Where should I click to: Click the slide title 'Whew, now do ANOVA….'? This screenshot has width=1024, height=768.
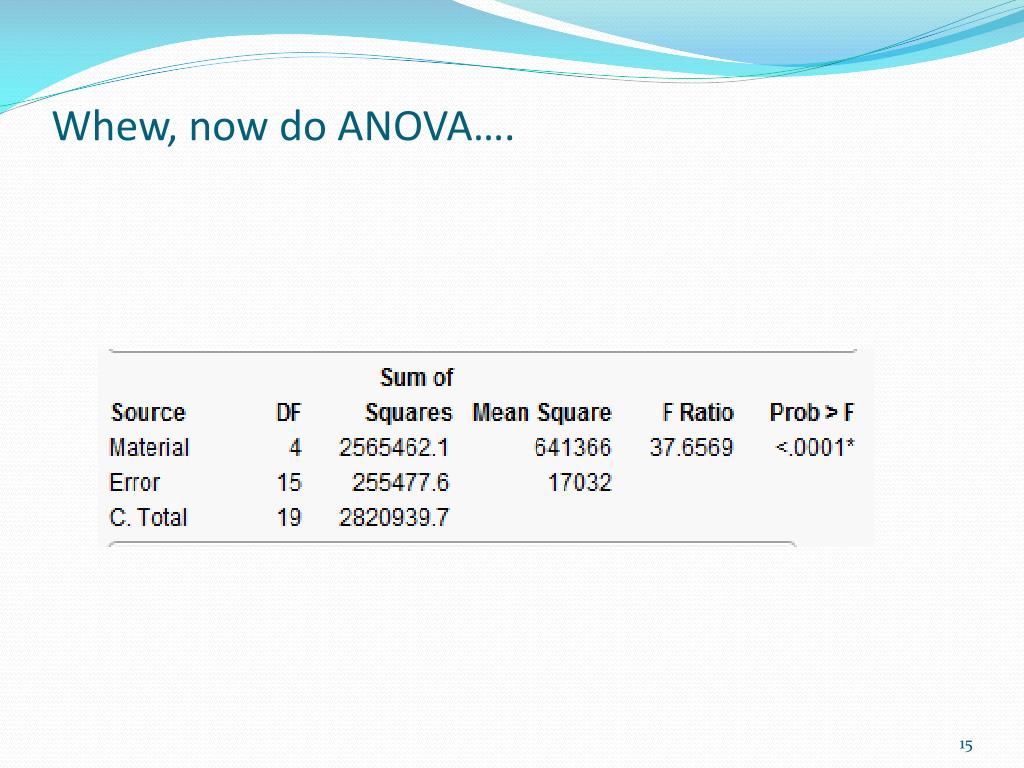click(283, 126)
